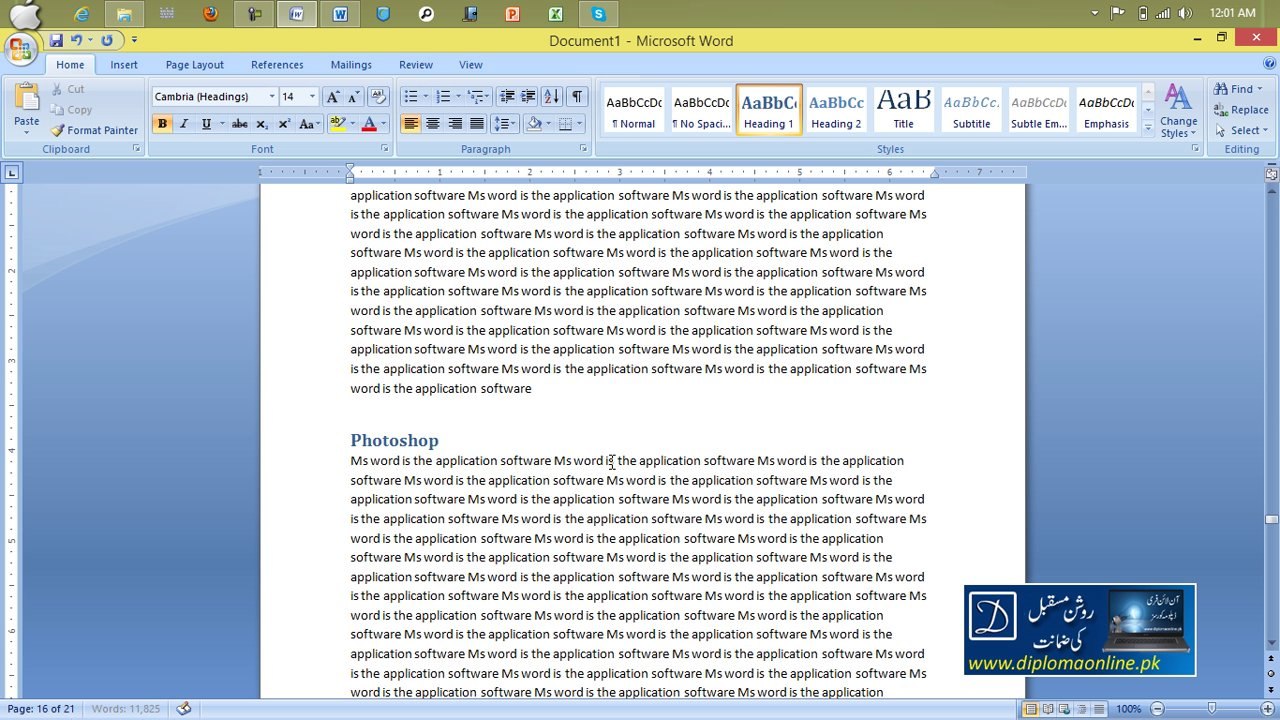
Task: Switch to Print Layout view
Action: click(x=1030, y=709)
